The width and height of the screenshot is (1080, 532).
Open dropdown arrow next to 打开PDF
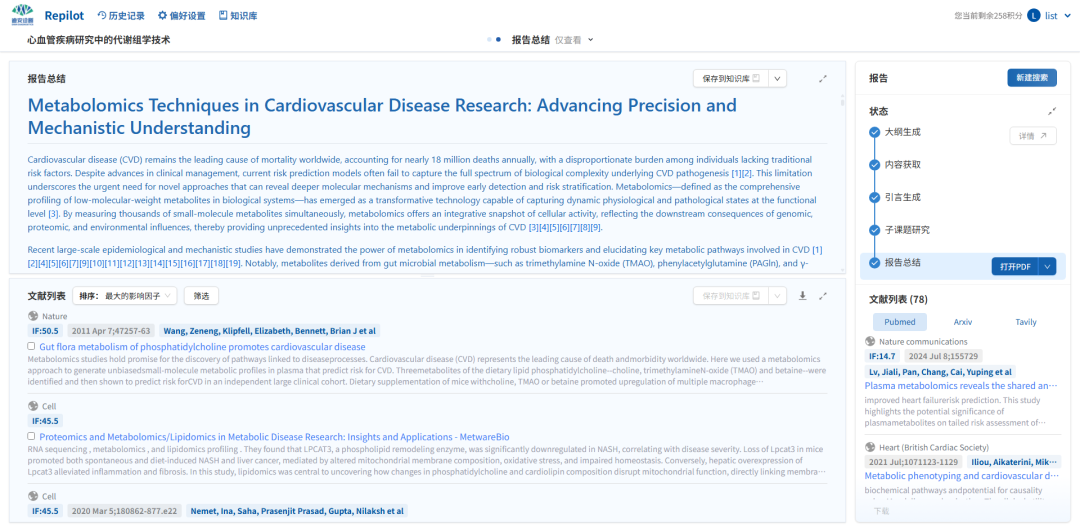(1047, 266)
